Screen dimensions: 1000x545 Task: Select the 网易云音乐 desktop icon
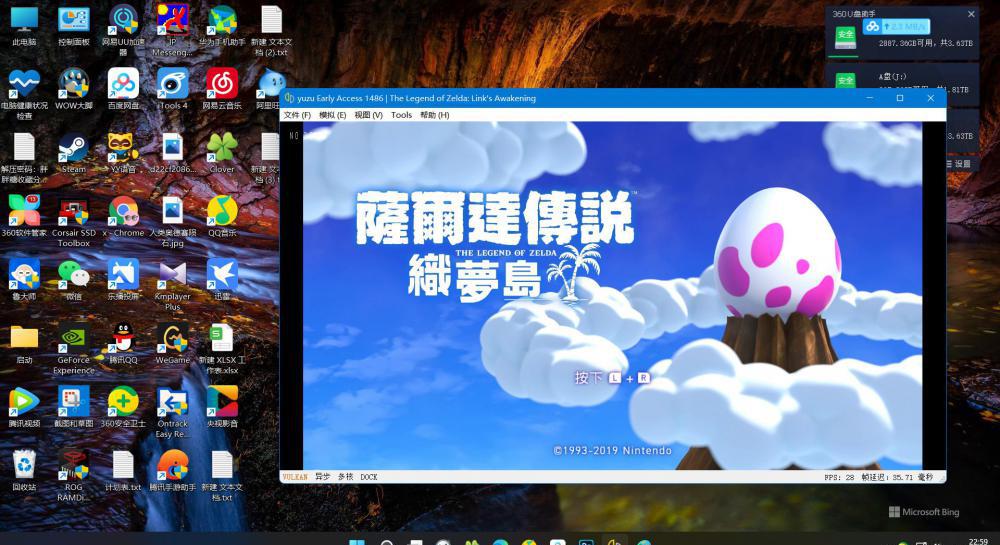point(222,89)
